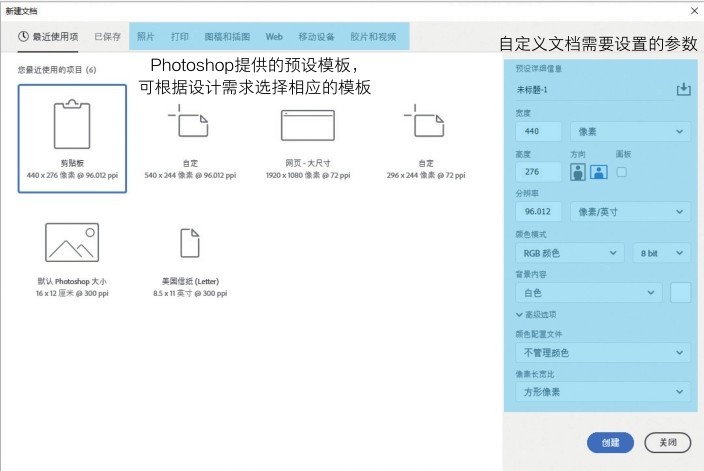This screenshot has height=471, width=704.
Task: Switch to the 移动设备 tab
Action: click(x=317, y=36)
